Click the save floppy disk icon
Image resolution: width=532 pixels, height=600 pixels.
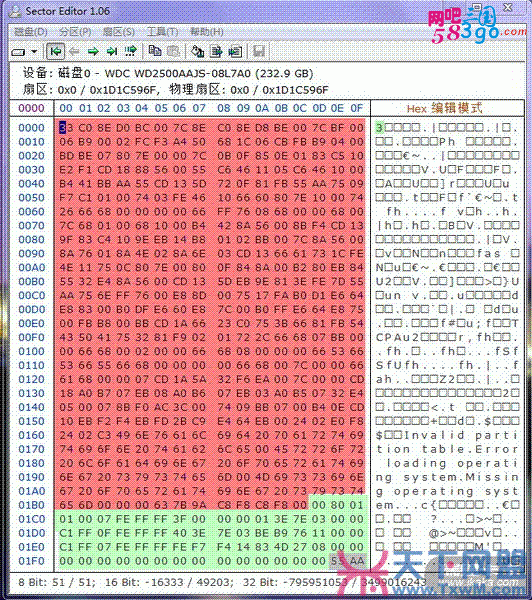(x=259, y=51)
